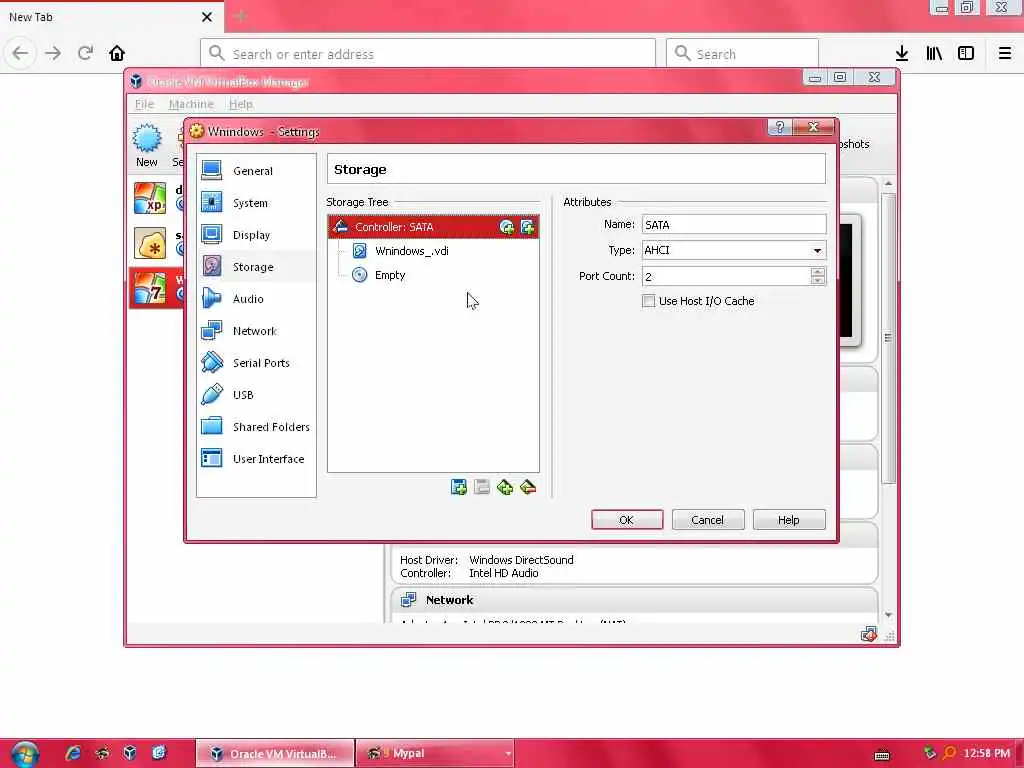
Task: Add hard disk to SATA controller
Action: [x=527, y=227]
